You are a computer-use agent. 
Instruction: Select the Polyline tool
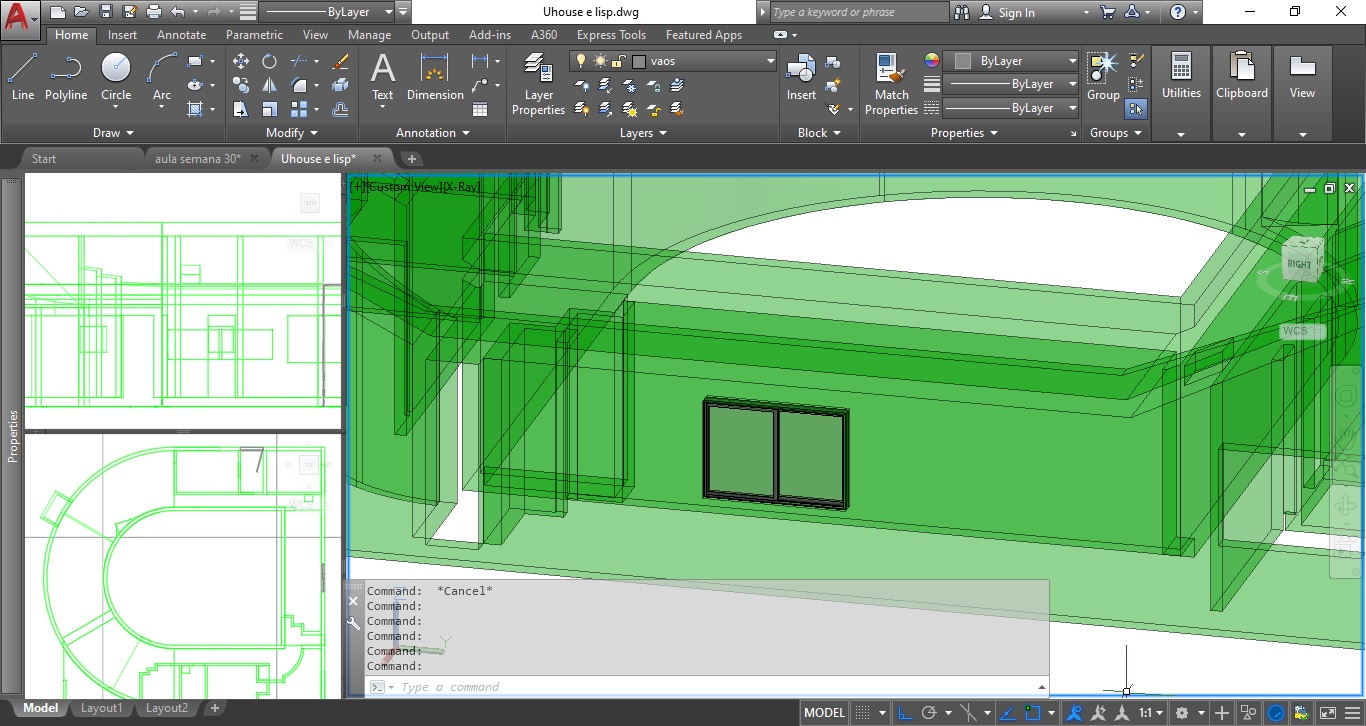coord(66,77)
